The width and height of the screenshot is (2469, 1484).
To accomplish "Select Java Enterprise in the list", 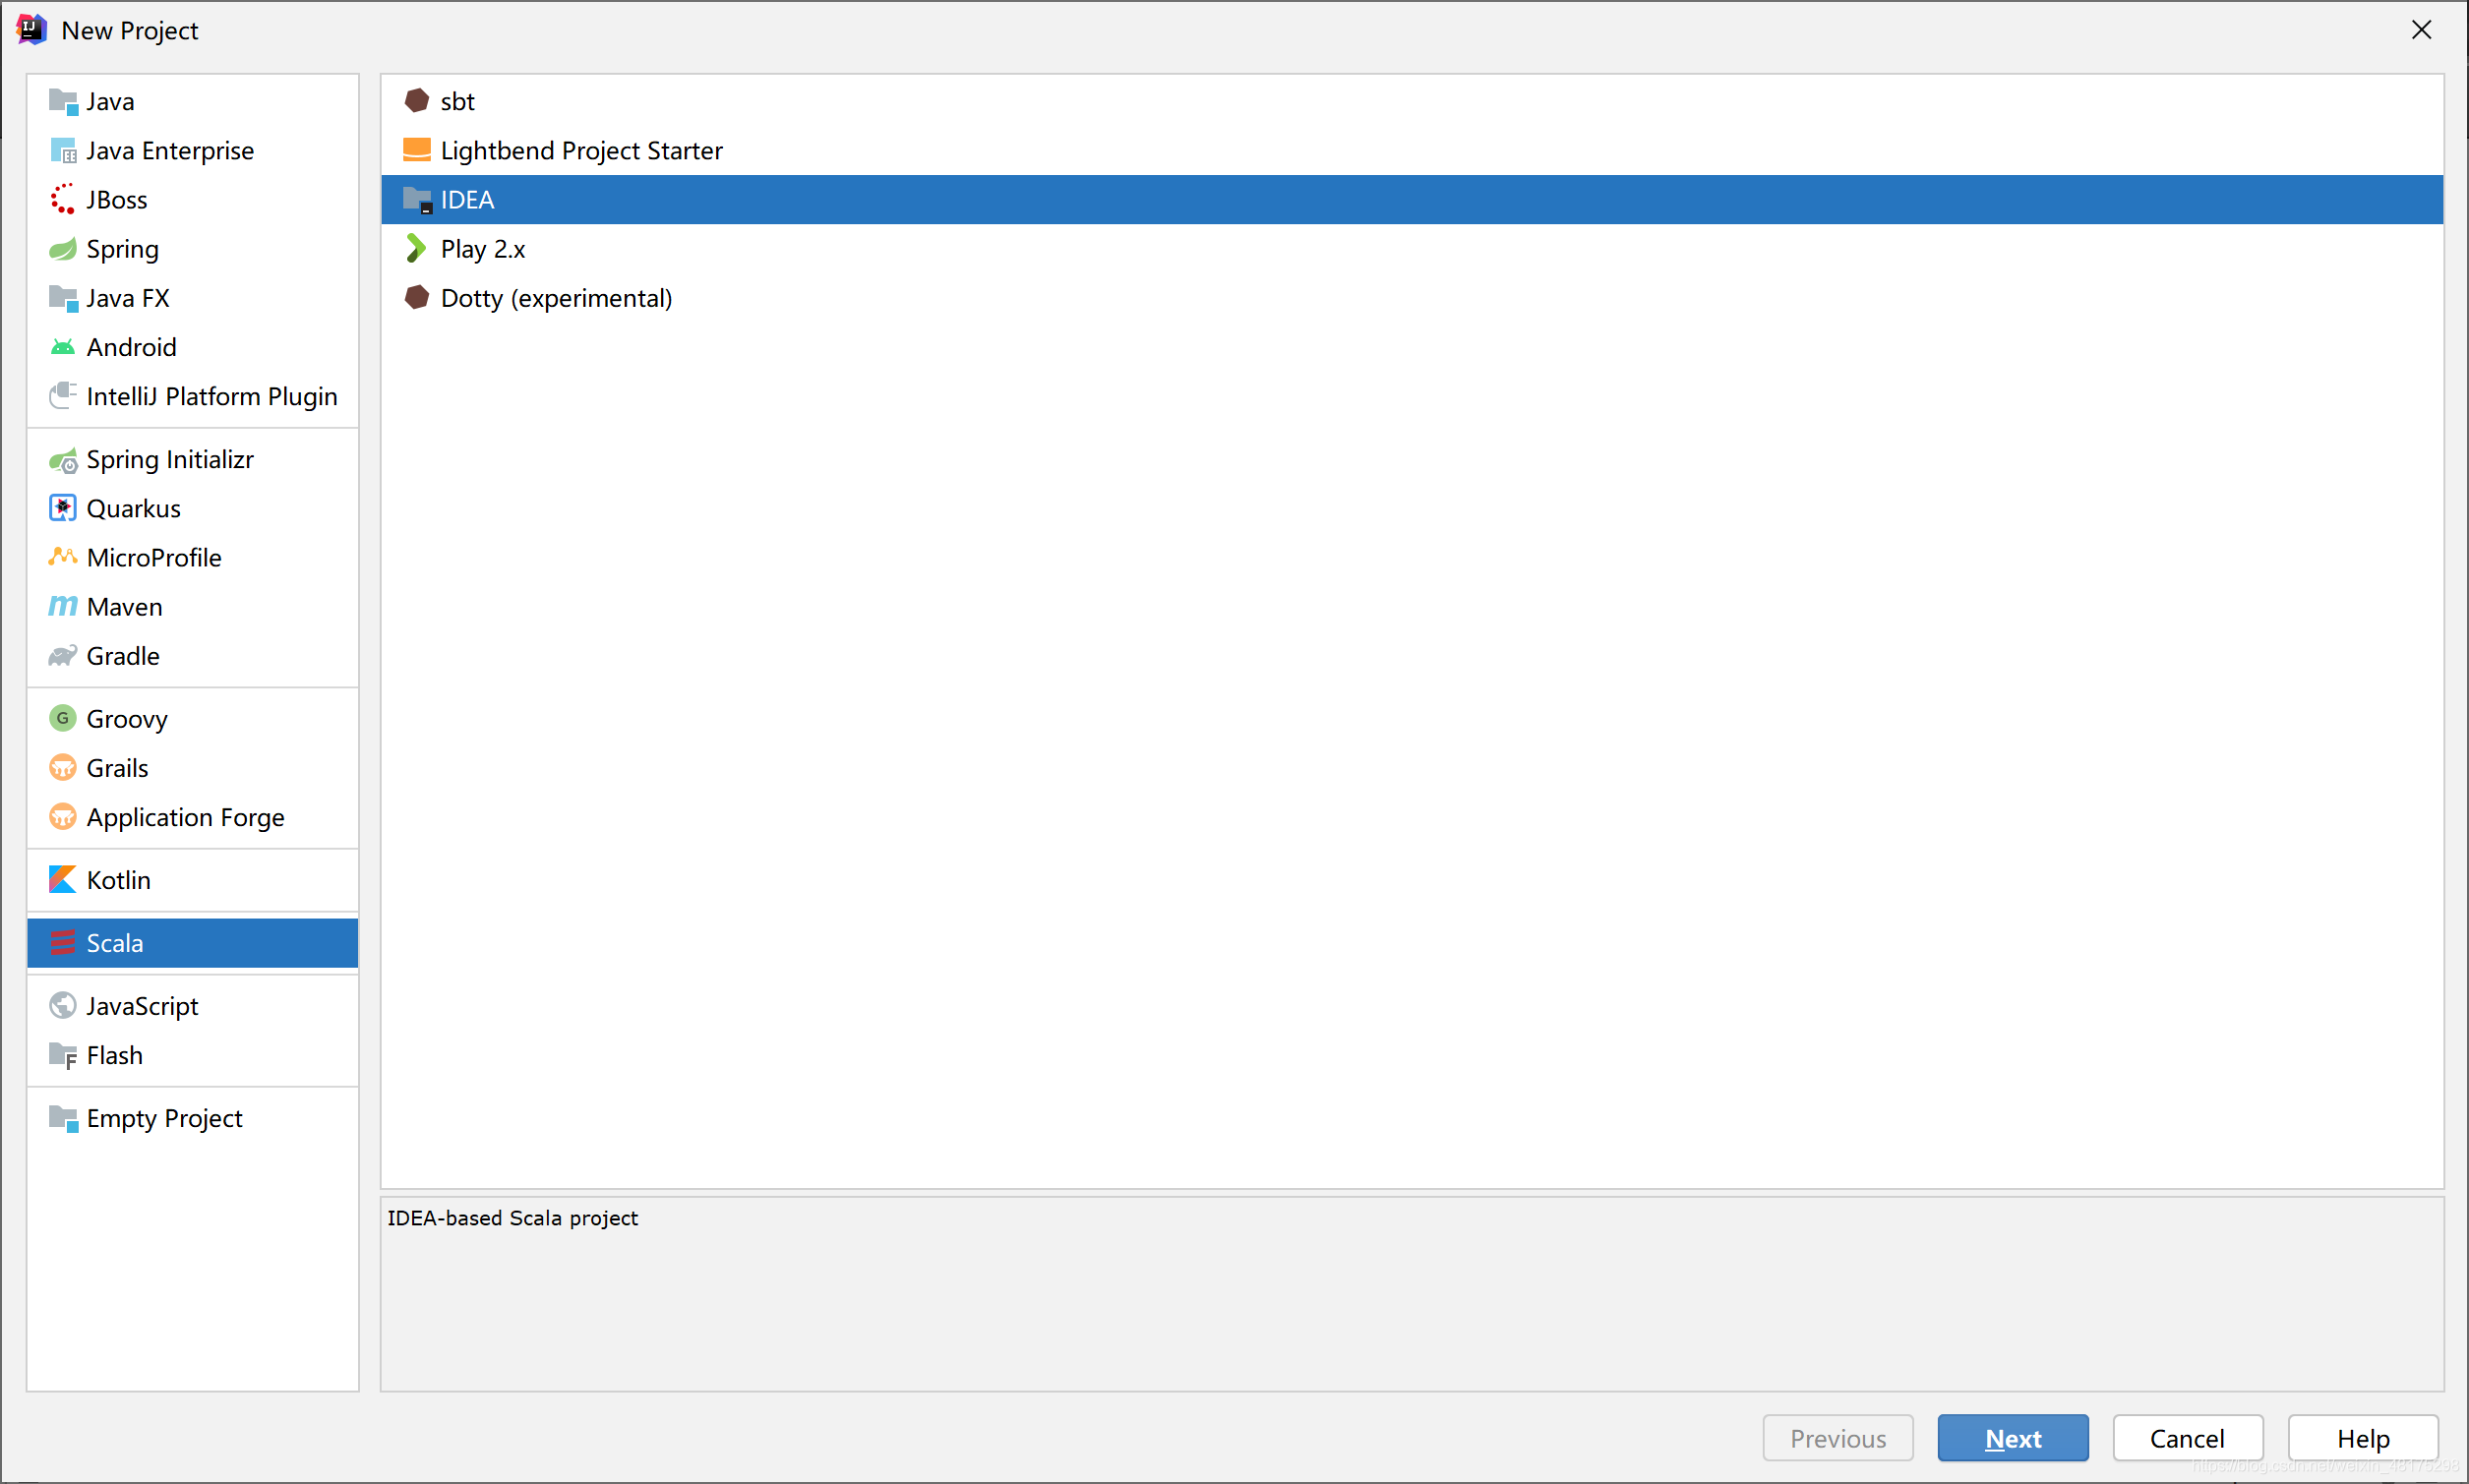I will point(193,150).
